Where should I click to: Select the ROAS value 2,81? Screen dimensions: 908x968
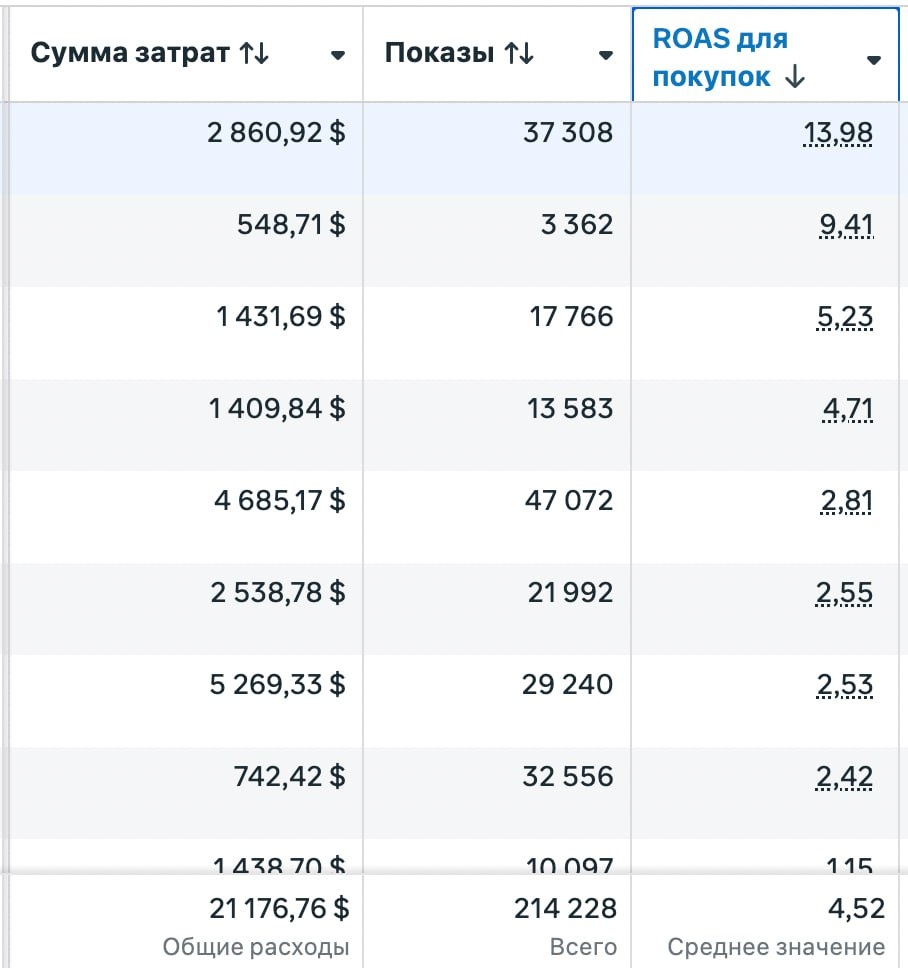[846, 501]
